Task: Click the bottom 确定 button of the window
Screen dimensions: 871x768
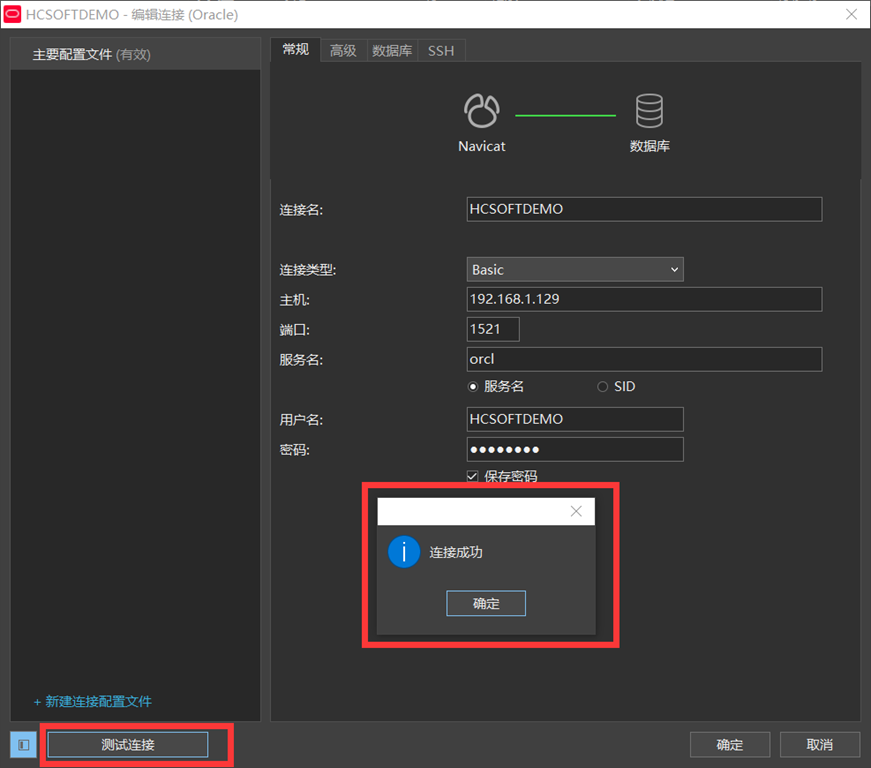Action: (x=730, y=745)
